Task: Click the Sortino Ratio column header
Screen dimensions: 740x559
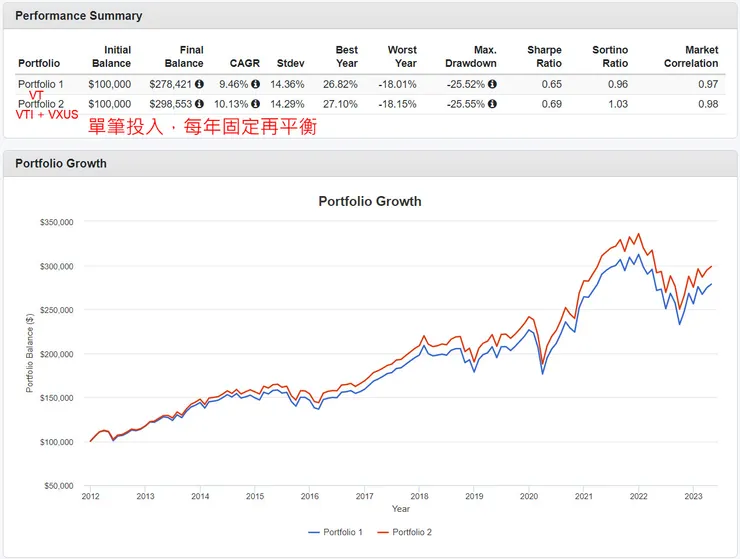Action: (610, 57)
